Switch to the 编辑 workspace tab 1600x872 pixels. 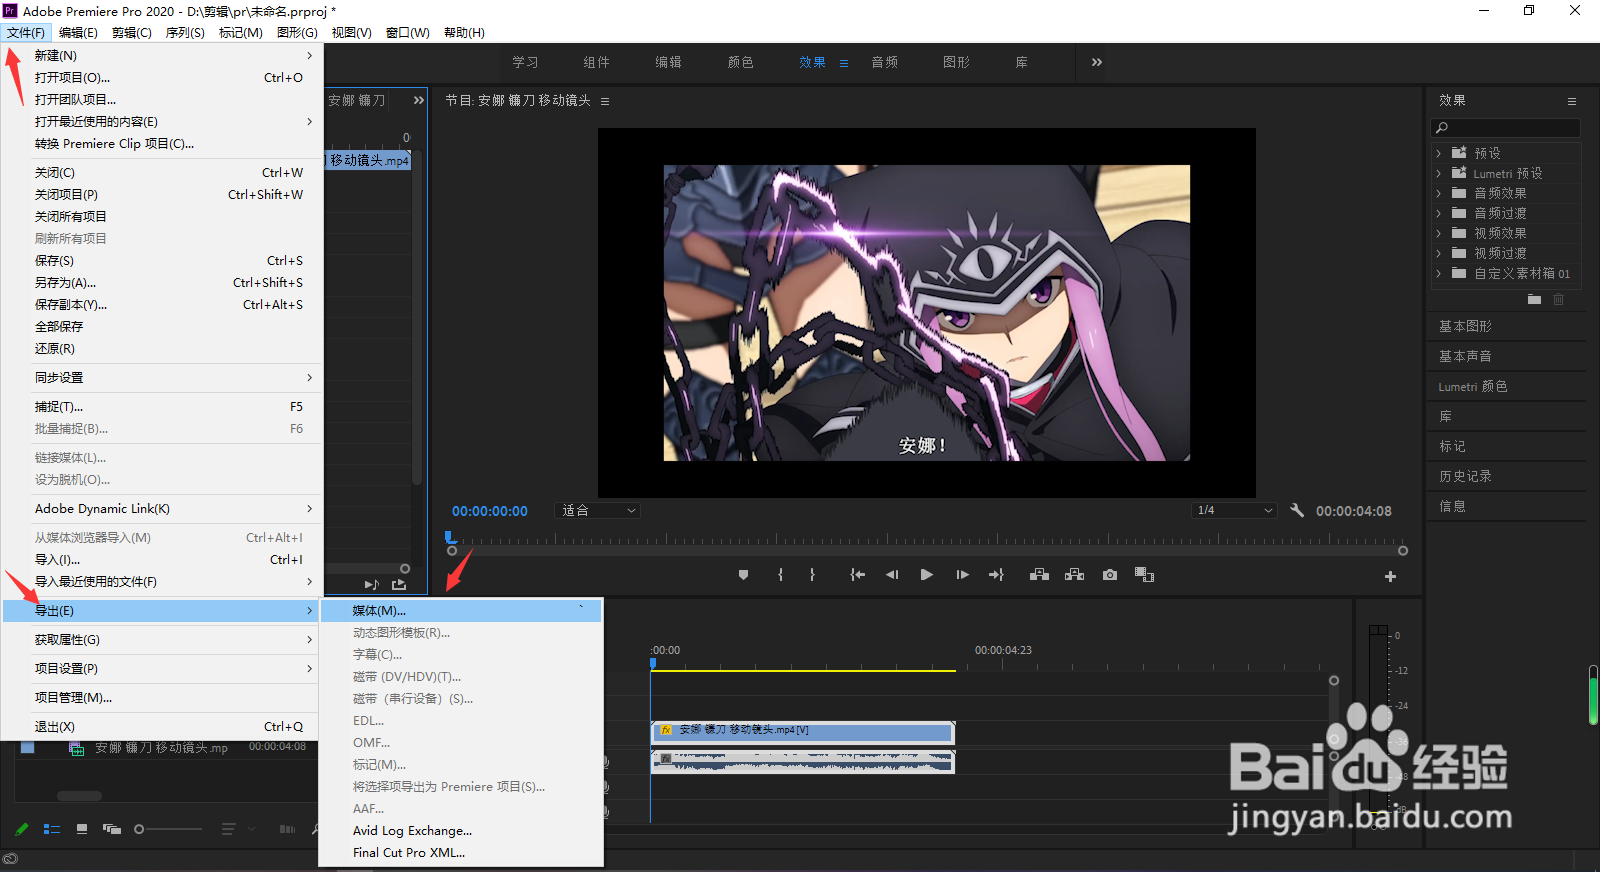(668, 62)
